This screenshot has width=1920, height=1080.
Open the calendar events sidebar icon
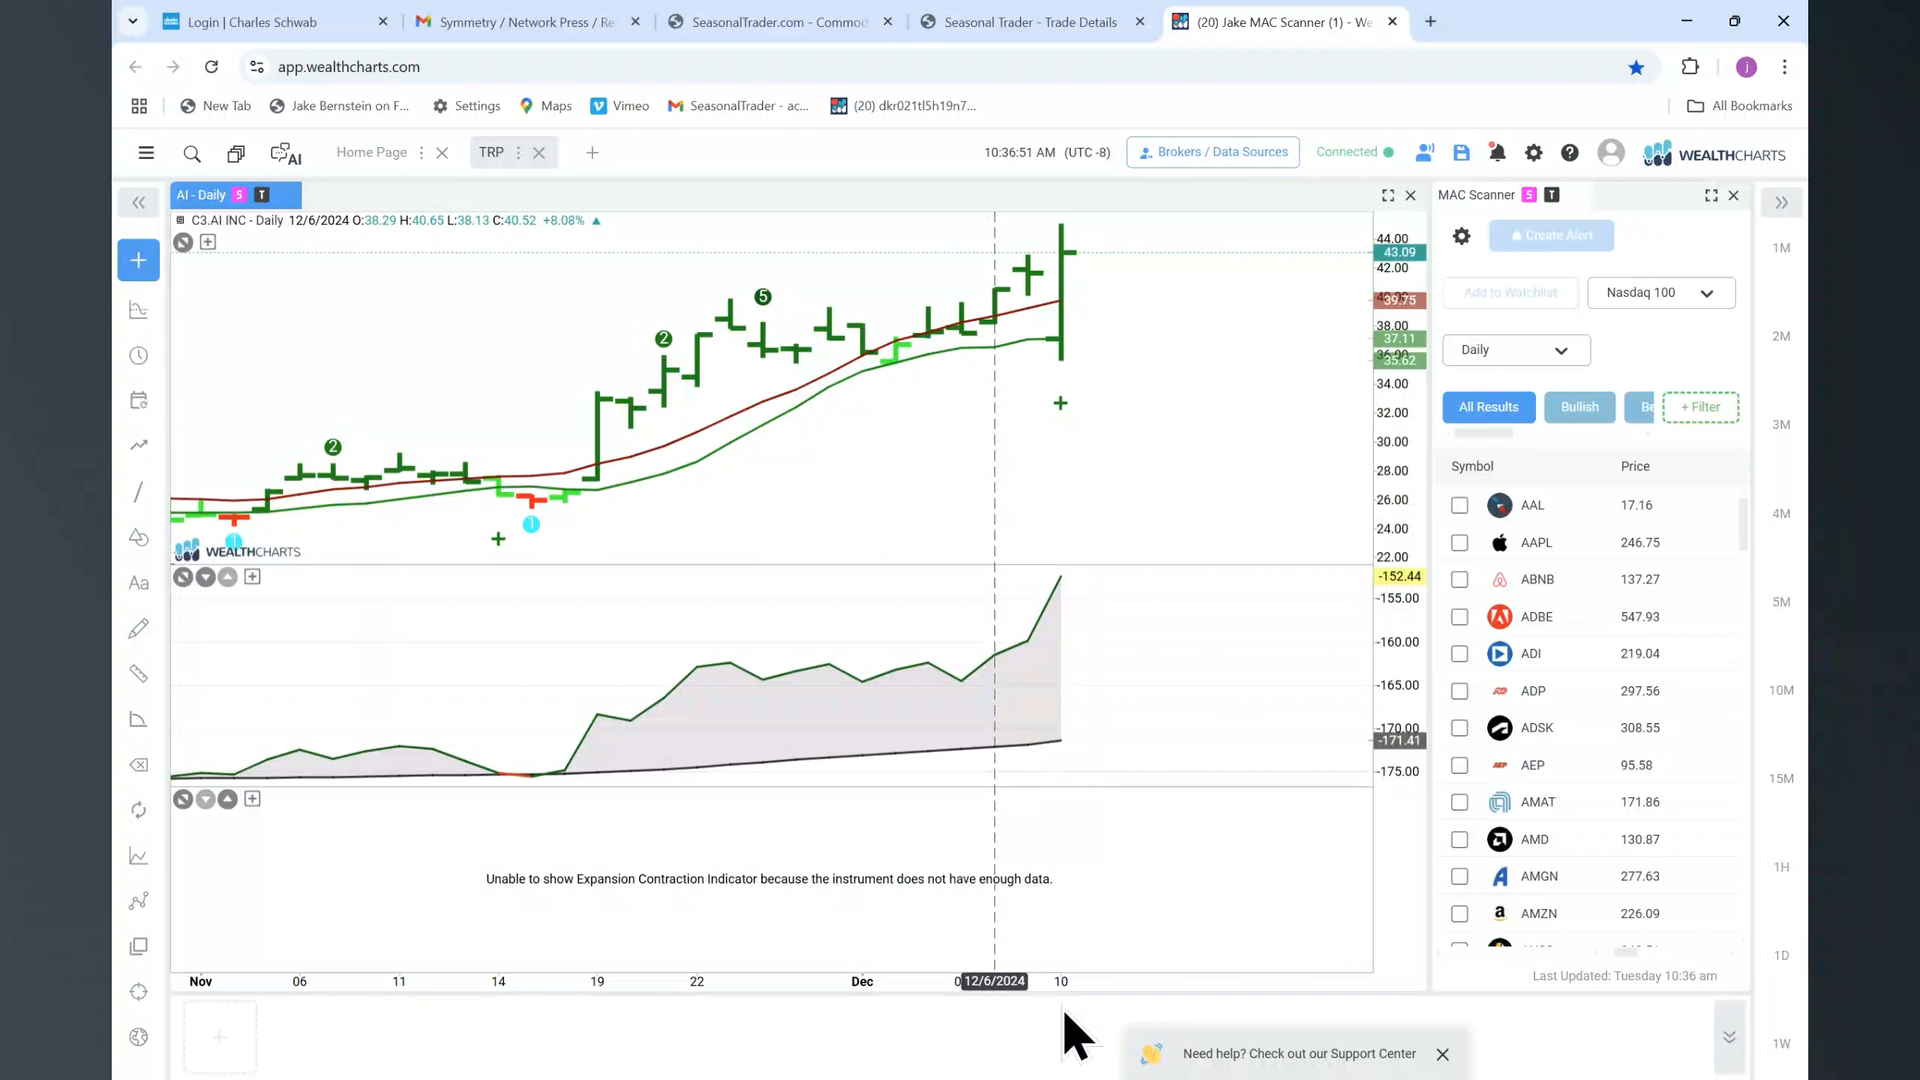click(139, 401)
